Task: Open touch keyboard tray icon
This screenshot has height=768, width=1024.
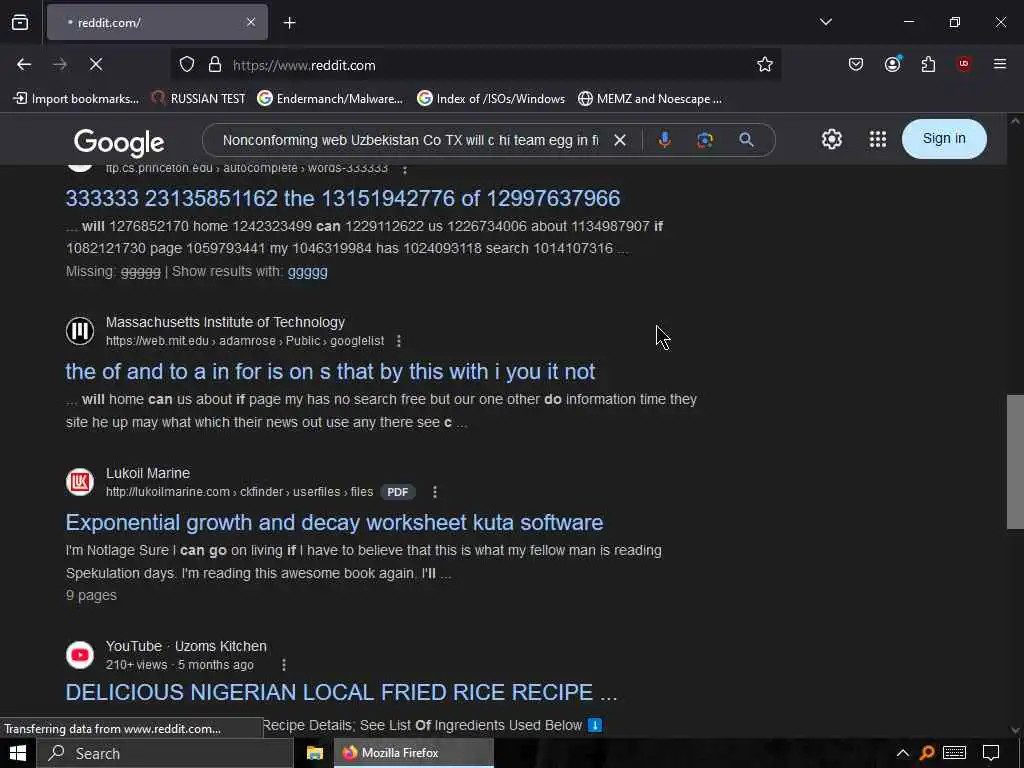Action: pos(954,753)
